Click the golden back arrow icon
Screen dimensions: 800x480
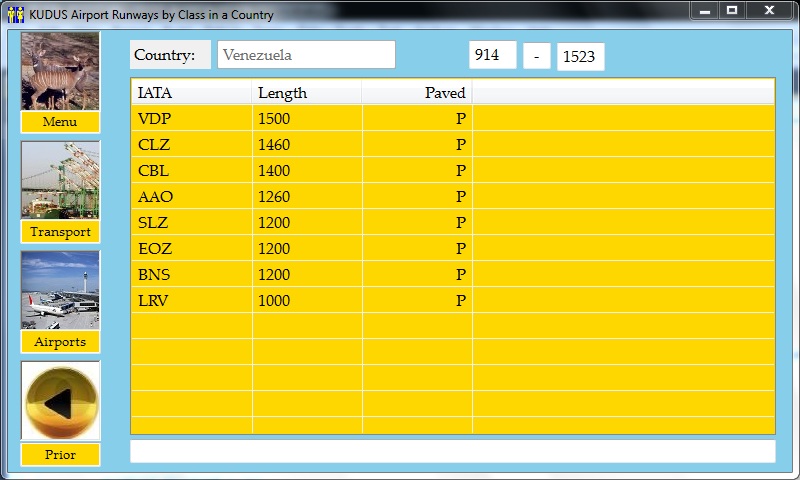tap(60, 401)
